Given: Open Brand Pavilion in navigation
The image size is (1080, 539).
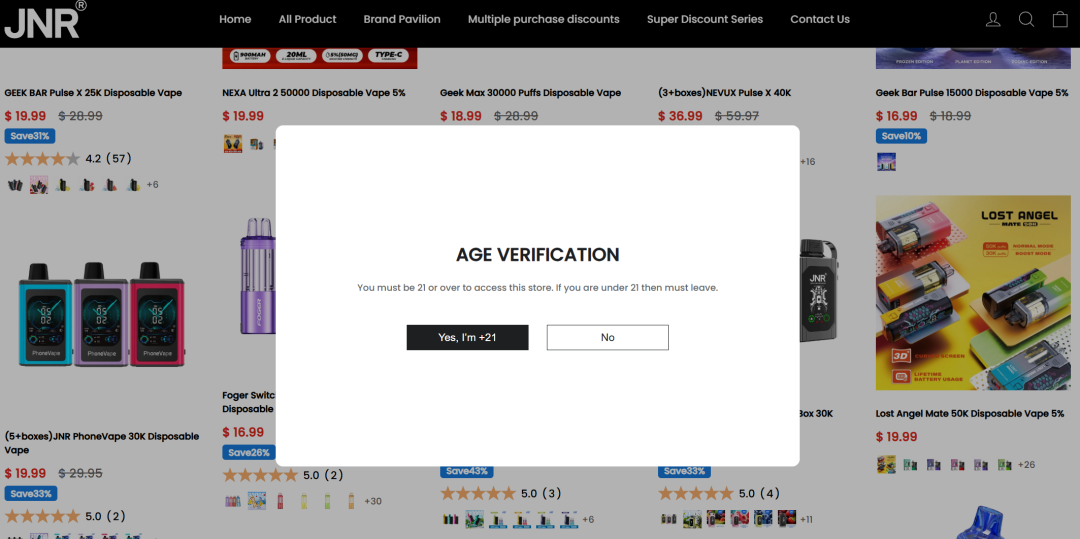Looking at the screenshot, I should (x=402, y=19).
